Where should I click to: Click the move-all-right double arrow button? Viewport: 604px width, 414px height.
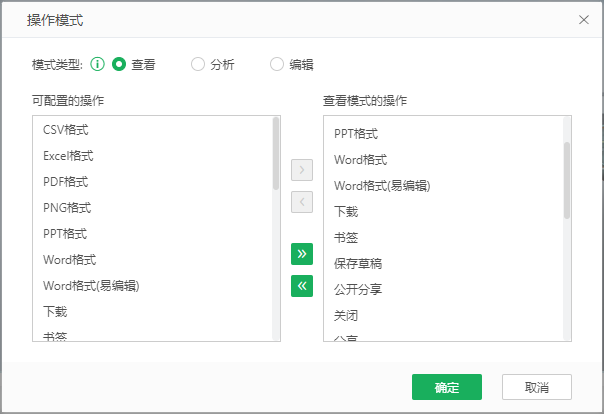point(302,254)
